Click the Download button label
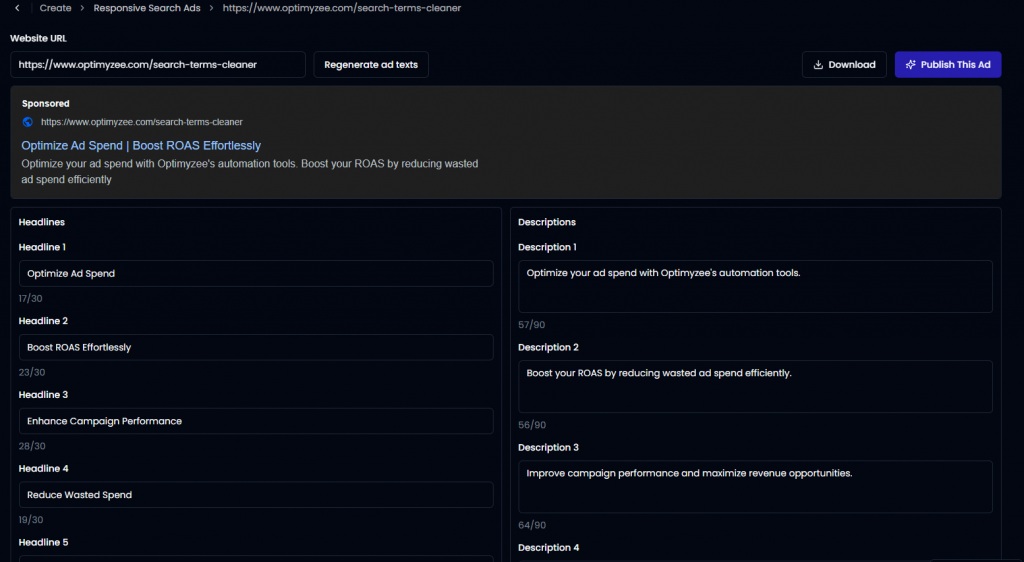The image size is (1024, 562). (851, 65)
